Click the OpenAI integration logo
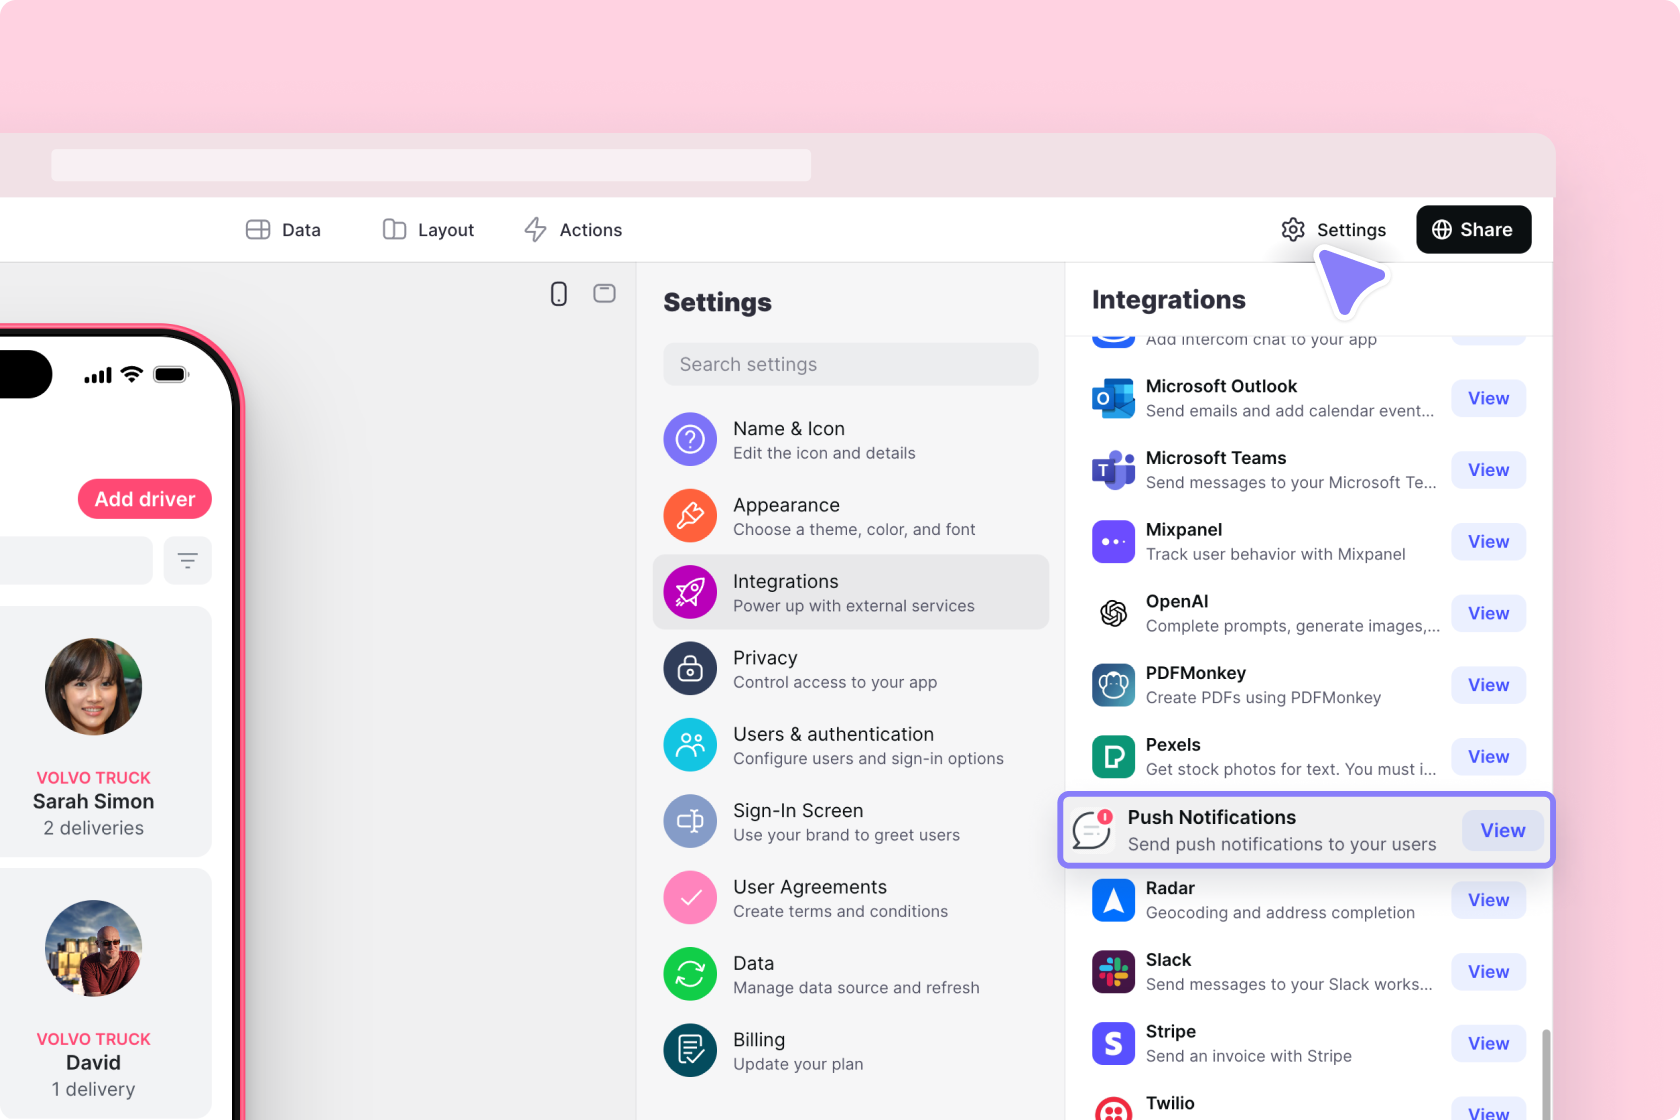The width and height of the screenshot is (1680, 1120). [x=1113, y=613]
